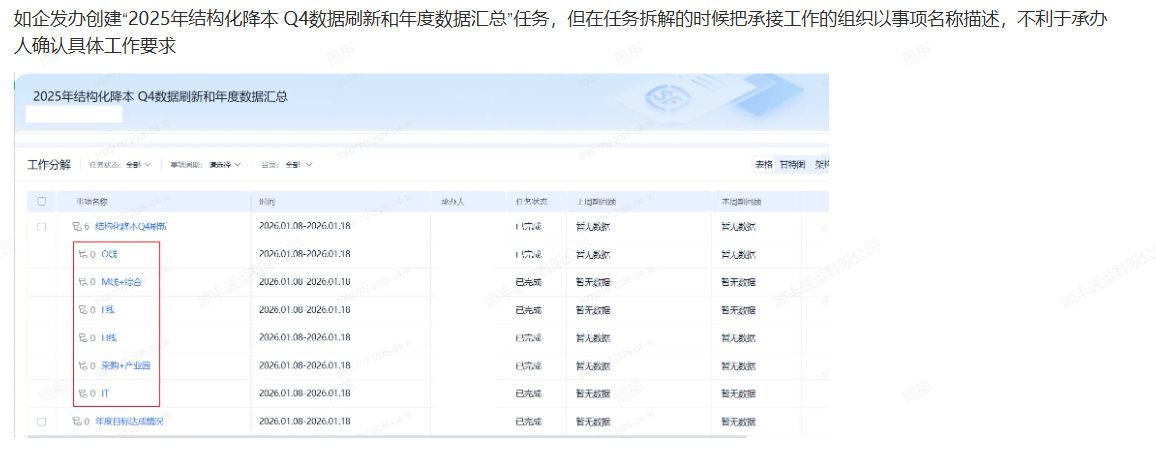Viewport: 1156px width, 451px height.
Task: Open the H线 subtask link
Action: tap(109, 338)
